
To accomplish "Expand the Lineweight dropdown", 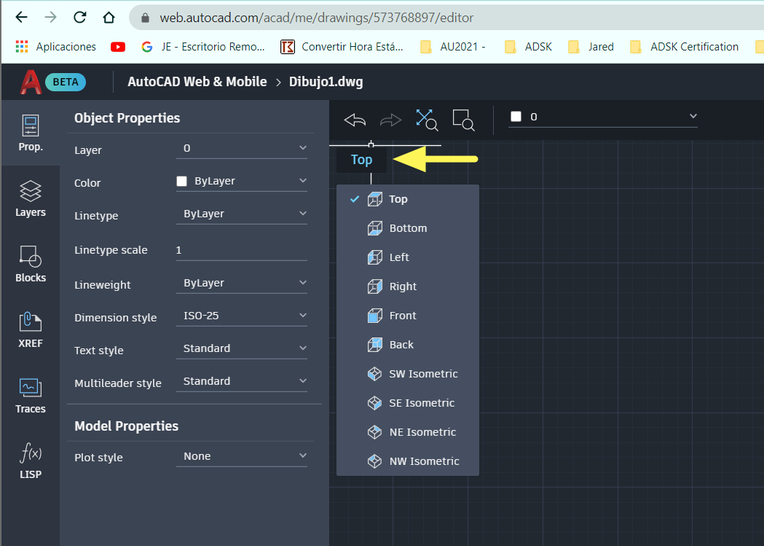I will pos(242,283).
